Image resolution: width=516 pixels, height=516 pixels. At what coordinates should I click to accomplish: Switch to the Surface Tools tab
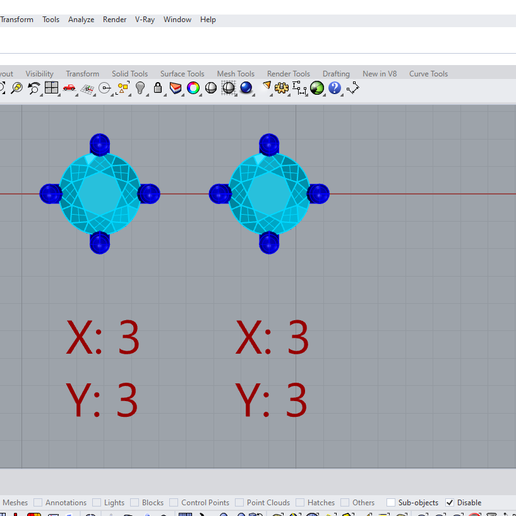182,74
